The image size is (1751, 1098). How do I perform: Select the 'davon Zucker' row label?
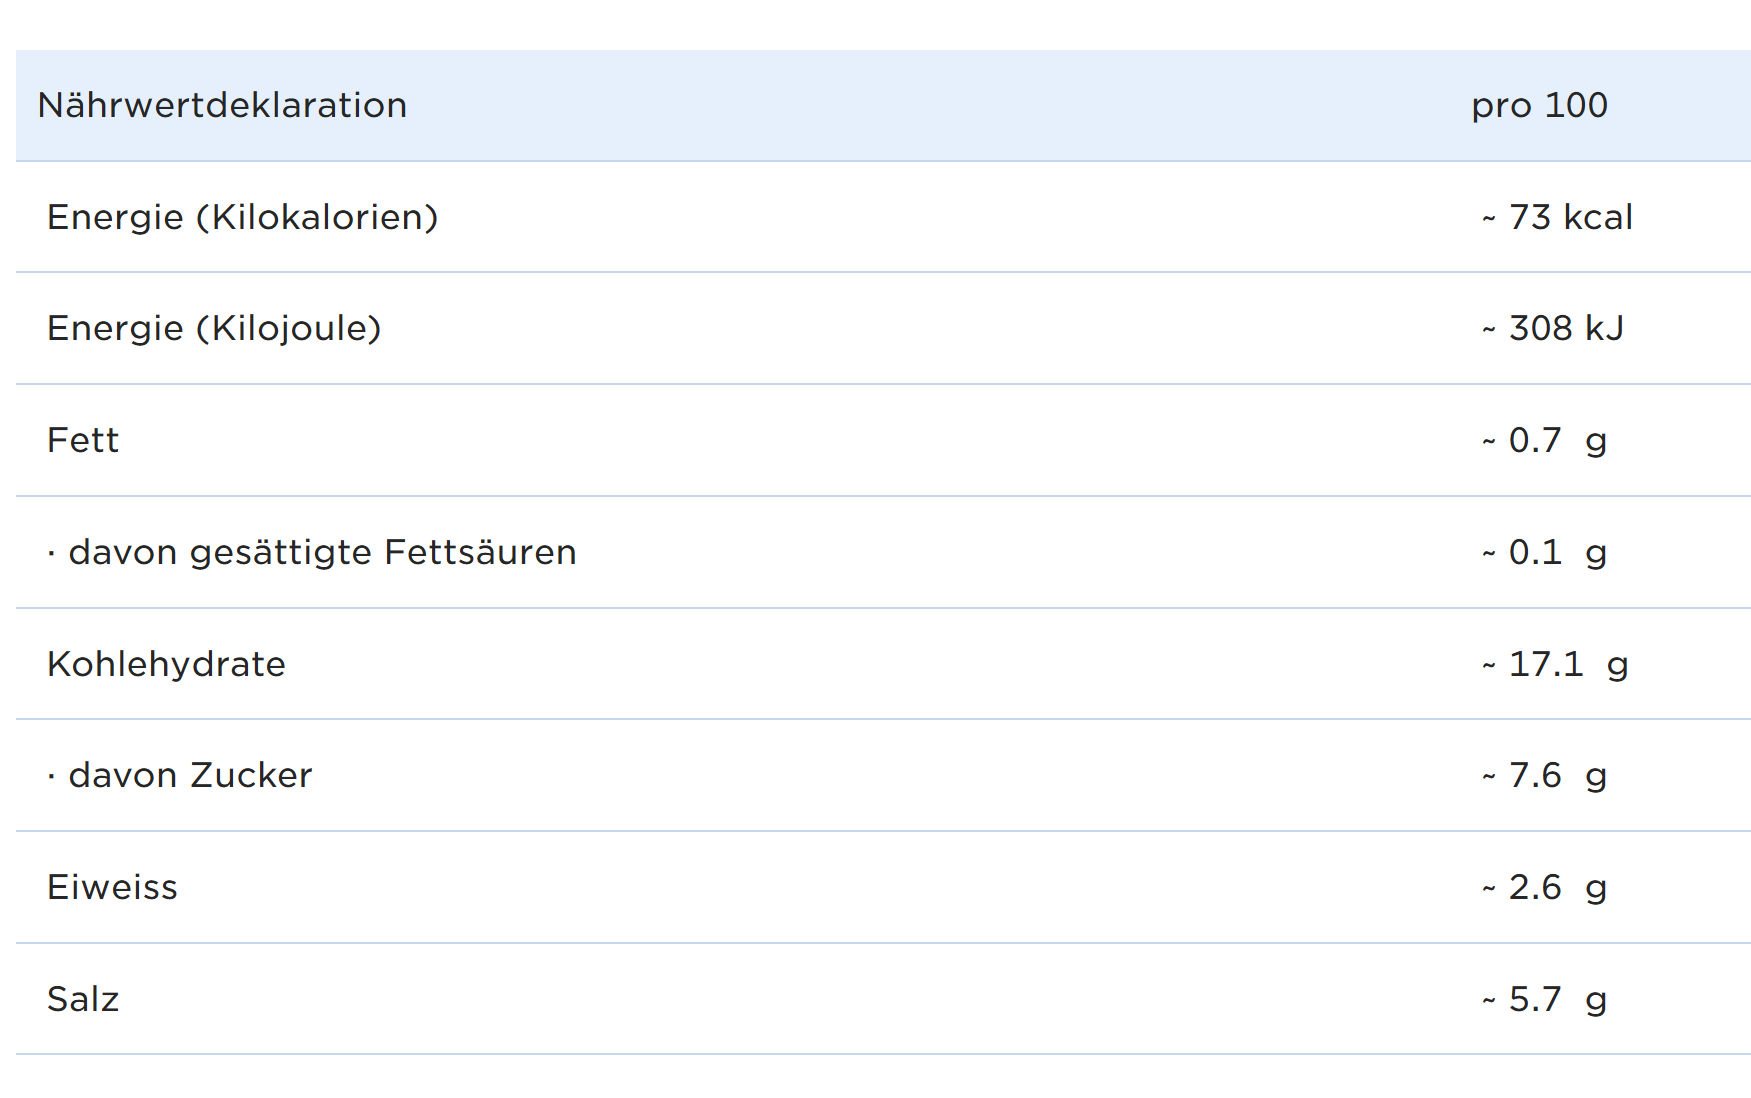[190, 775]
